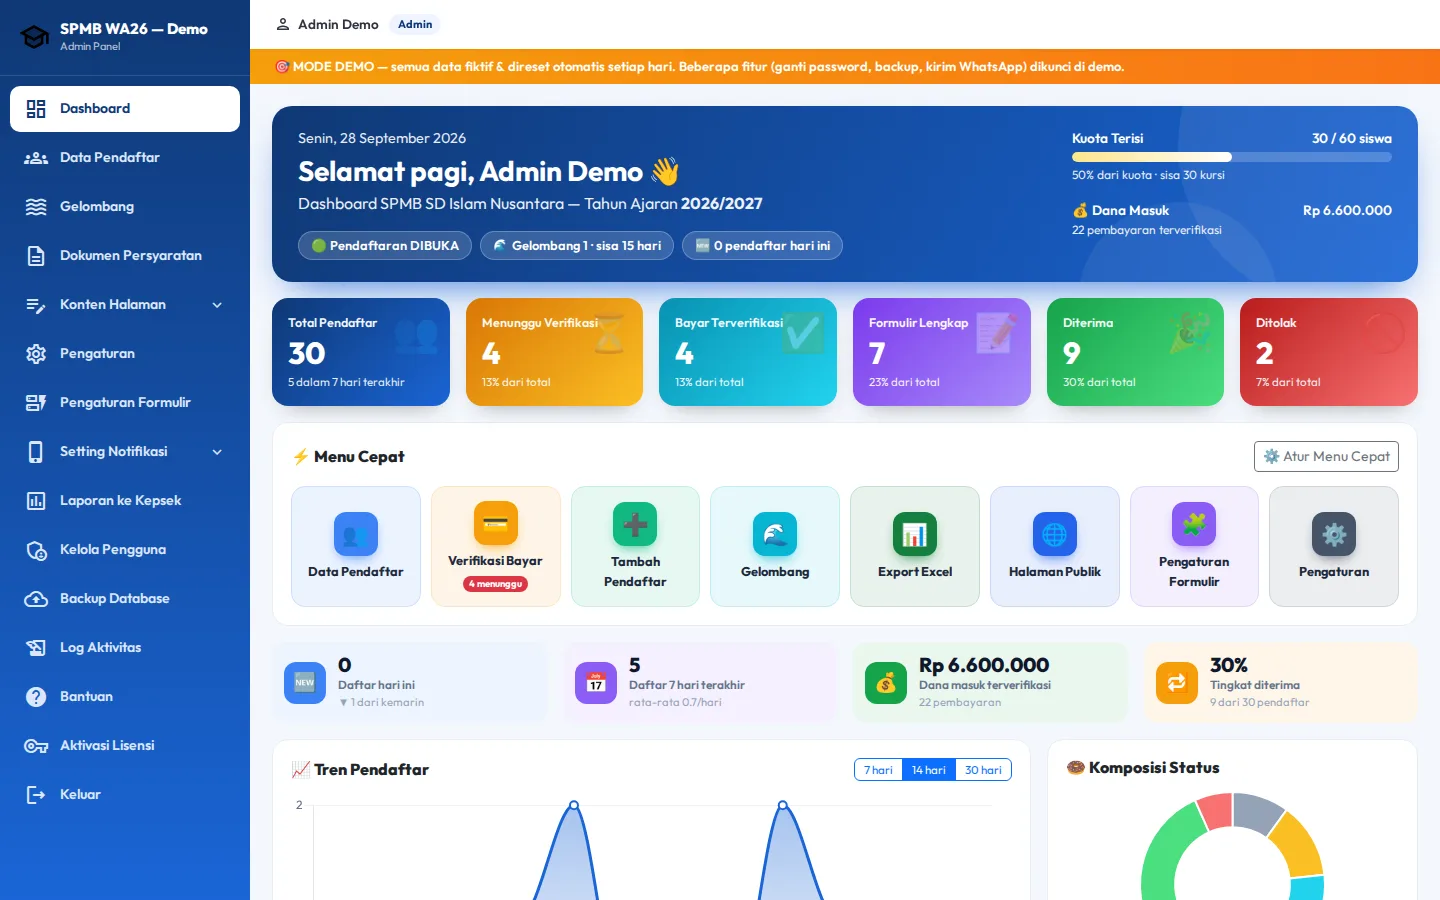Click the Bantuan question mark icon
The image size is (1440, 900).
(x=36, y=697)
